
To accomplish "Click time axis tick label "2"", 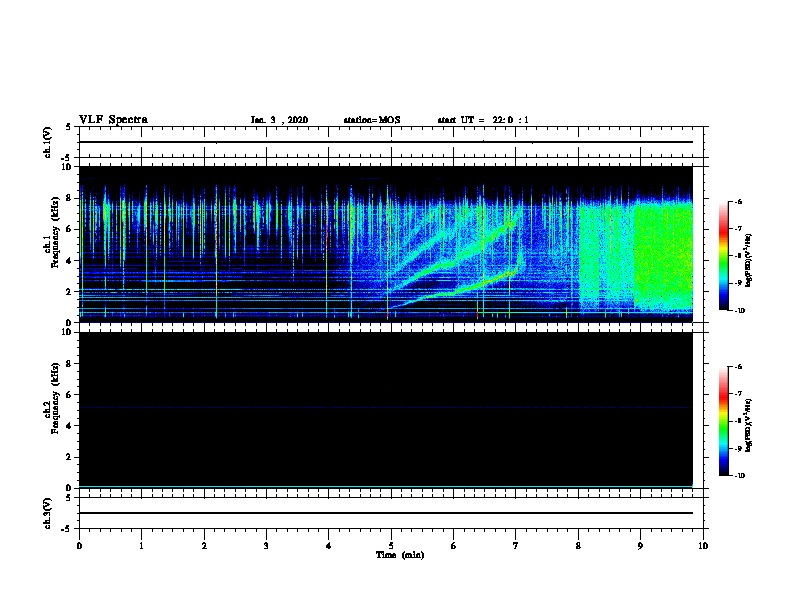I will pyautogui.click(x=204, y=546).
